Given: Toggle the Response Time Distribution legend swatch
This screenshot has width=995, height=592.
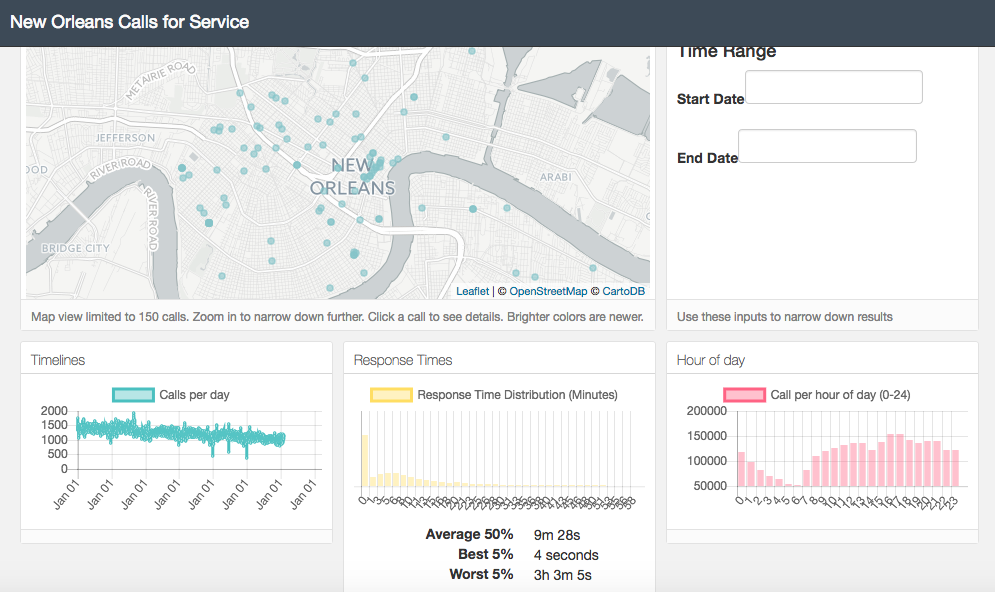Looking at the screenshot, I should point(392,395).
